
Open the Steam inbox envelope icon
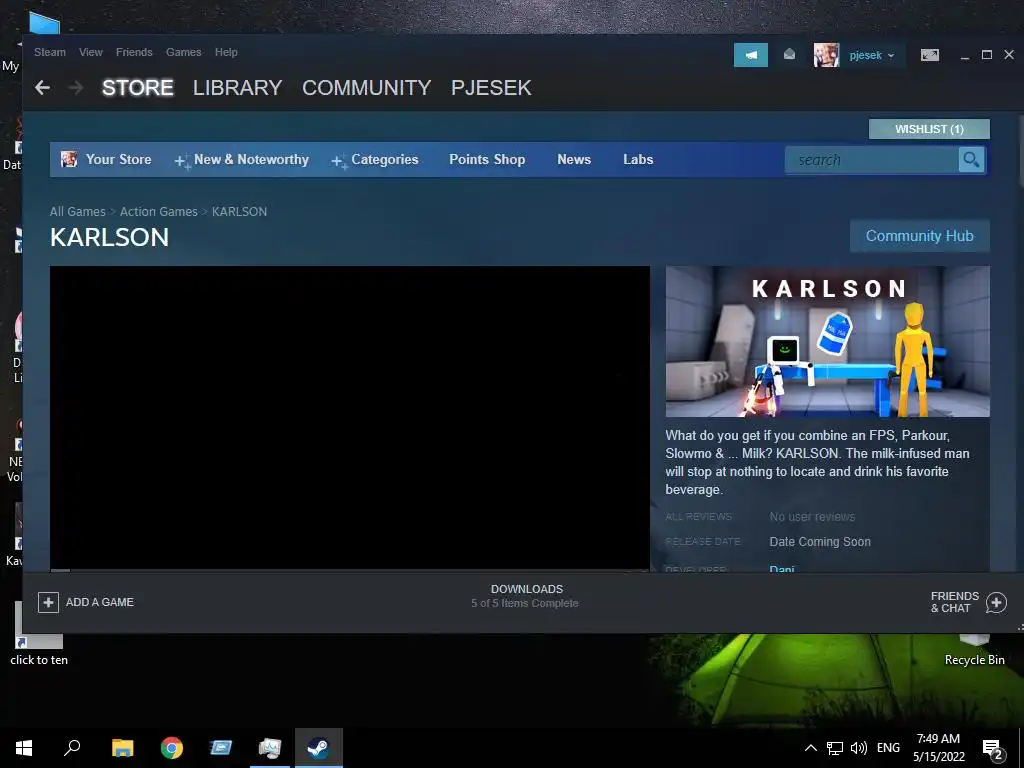coord(790,55)
